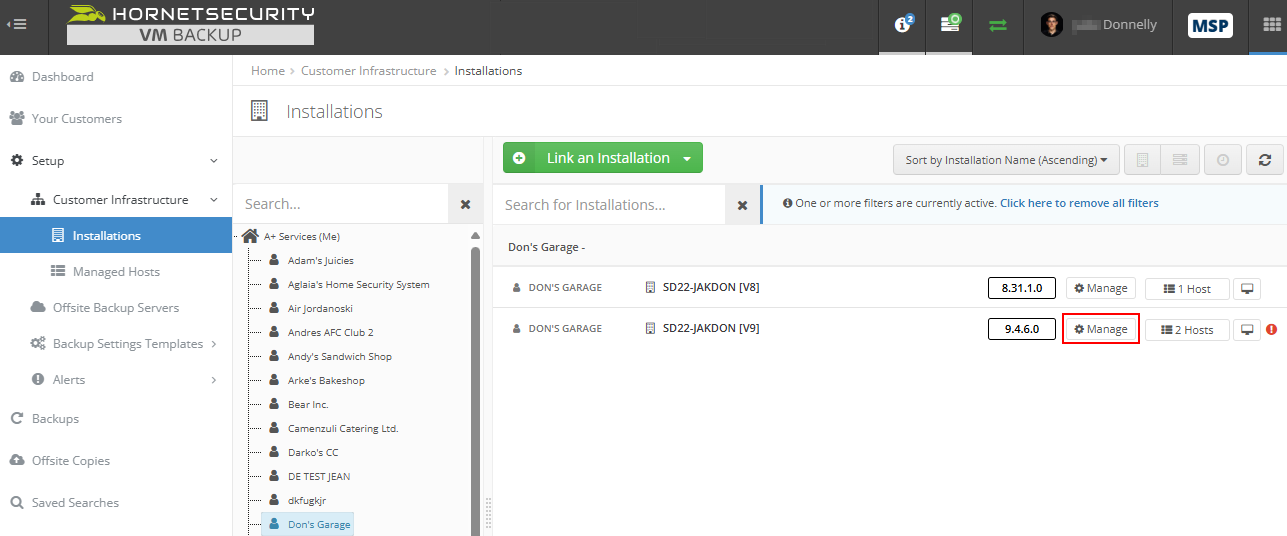Click the MSP badge in header

pos(1210,25)
